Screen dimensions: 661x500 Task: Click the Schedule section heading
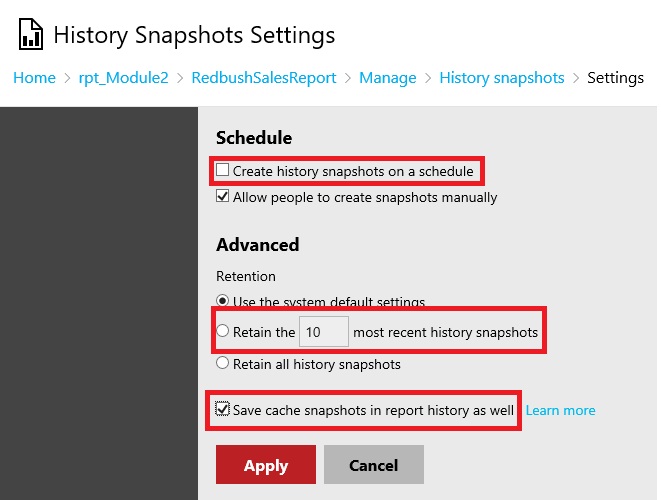point(254,138)
